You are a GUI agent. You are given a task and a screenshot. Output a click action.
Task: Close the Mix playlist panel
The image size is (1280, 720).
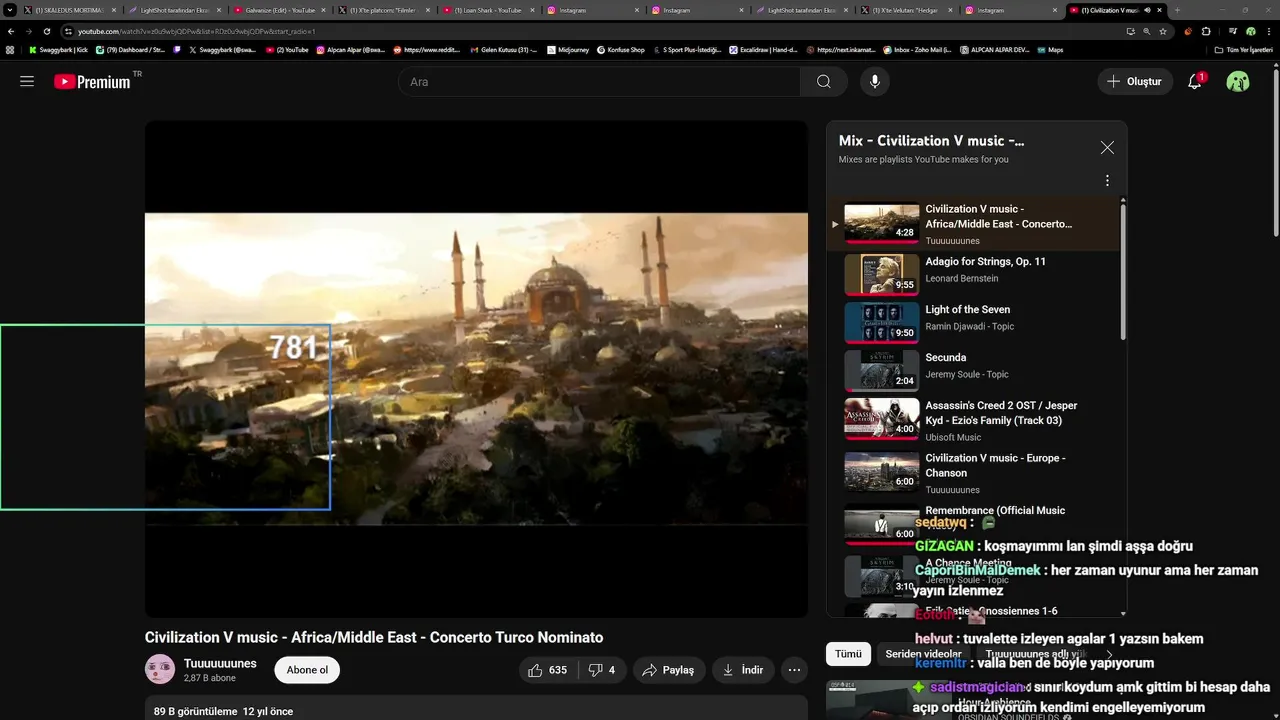click(1107, 147)
